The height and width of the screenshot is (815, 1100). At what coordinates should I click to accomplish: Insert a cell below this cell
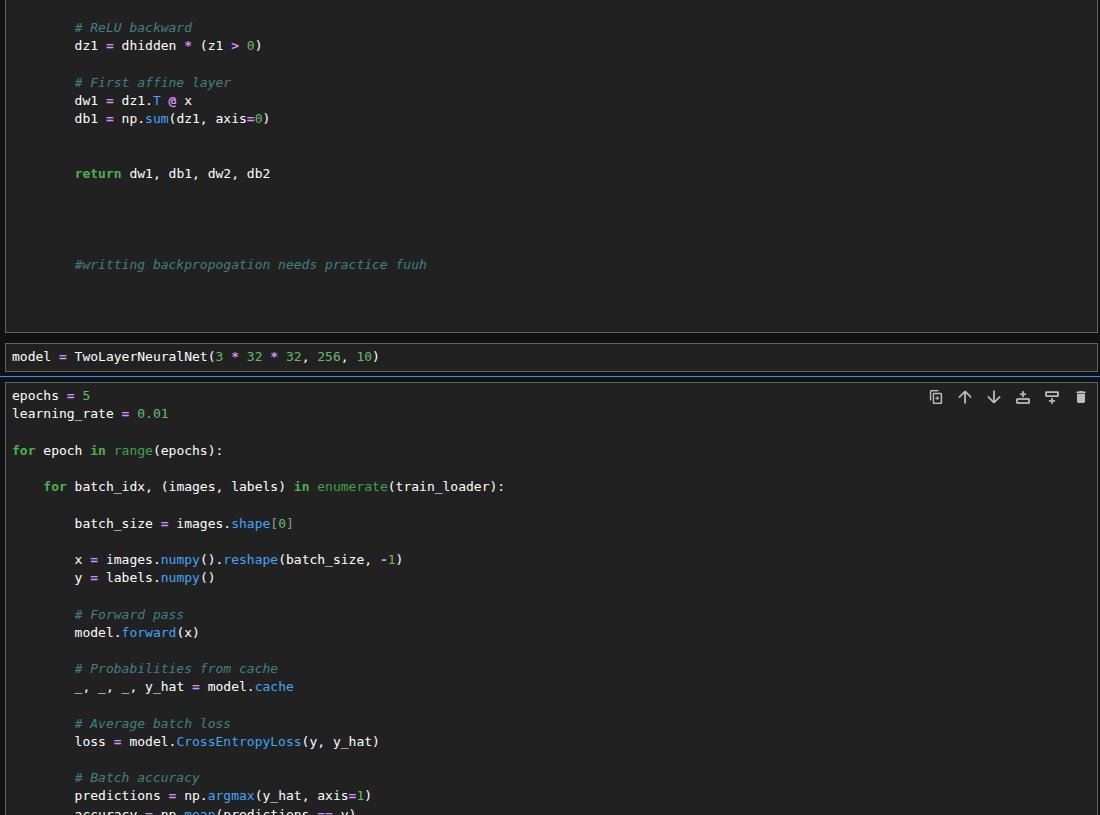pos(1052,397)
